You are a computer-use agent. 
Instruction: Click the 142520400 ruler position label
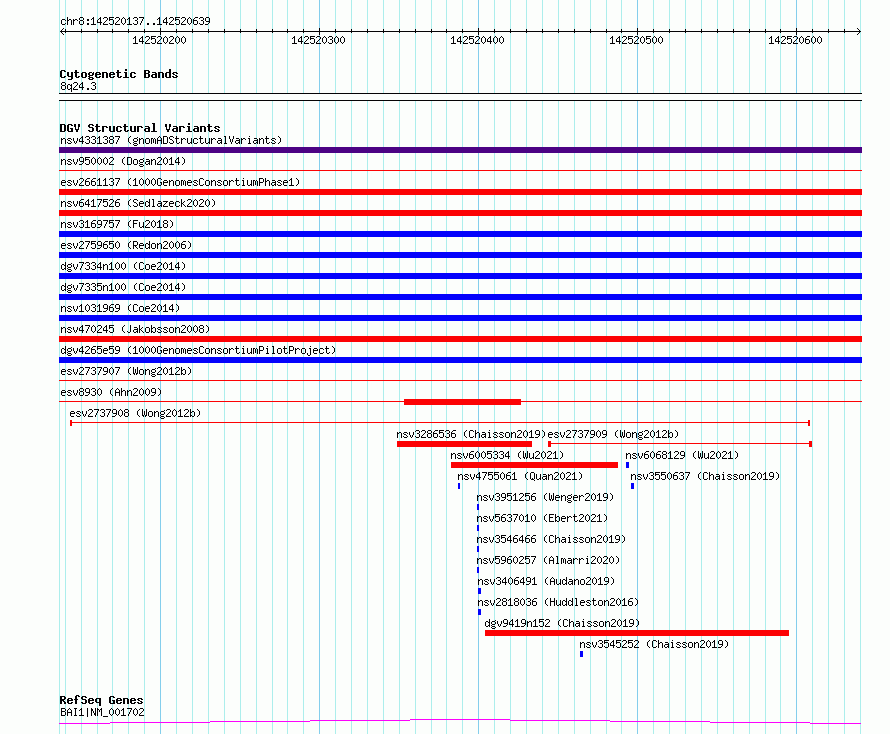click(476, 40)
